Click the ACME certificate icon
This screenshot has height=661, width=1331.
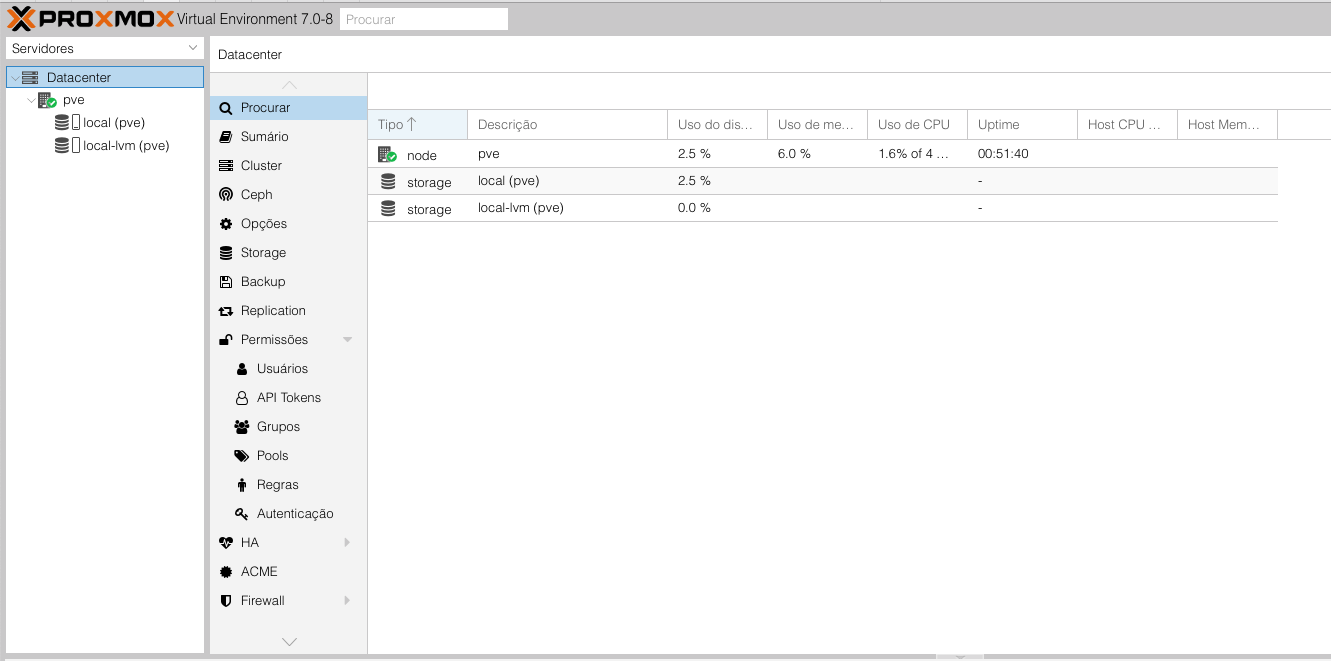[226, 572]
